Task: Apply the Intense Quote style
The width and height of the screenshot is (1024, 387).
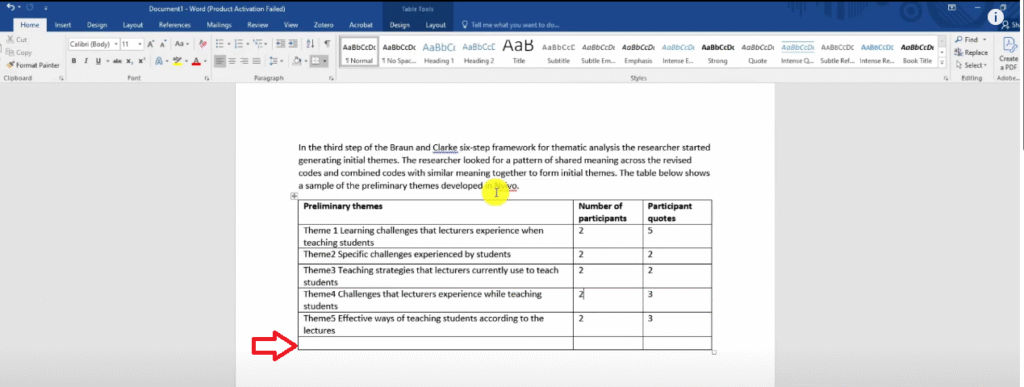Action: (x=797, y=53)
